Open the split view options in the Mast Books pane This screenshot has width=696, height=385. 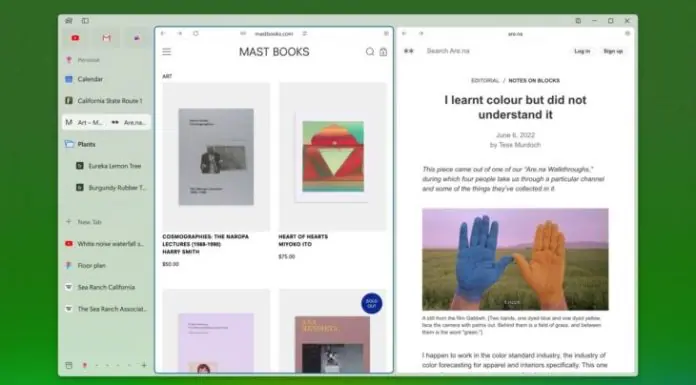(386, 34)
